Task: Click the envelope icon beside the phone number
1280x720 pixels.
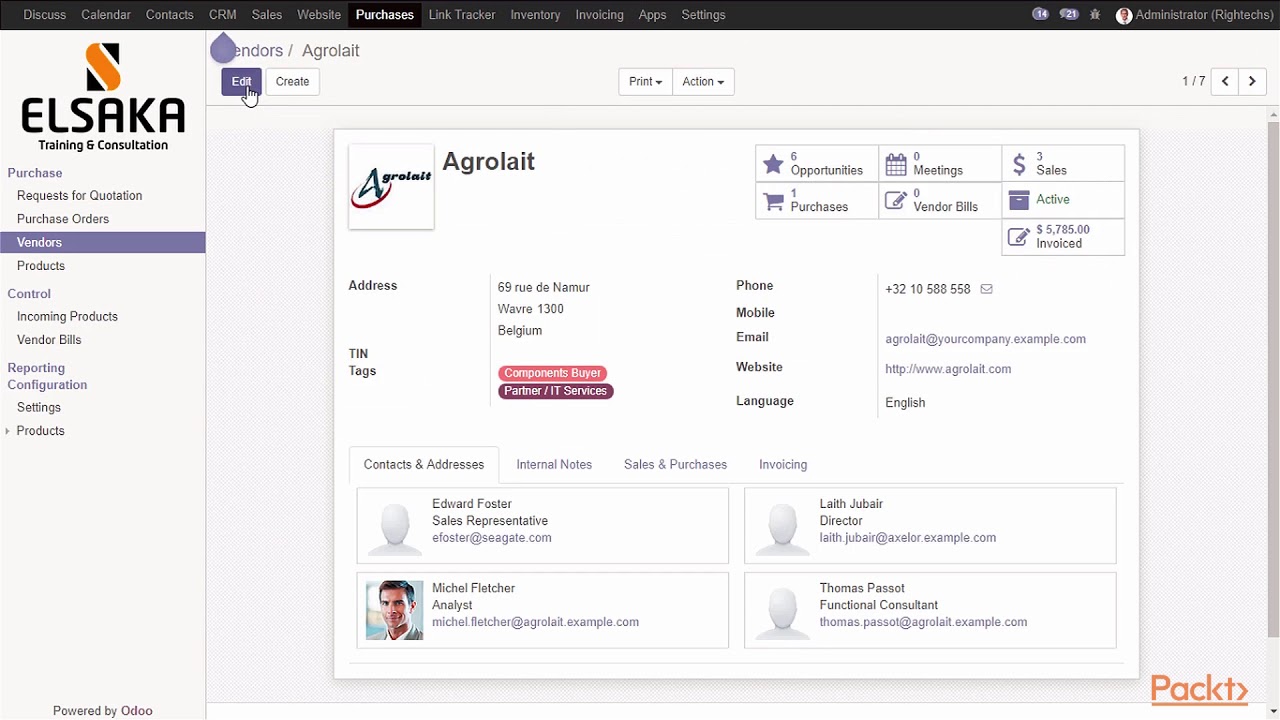Action: point(986,289)
